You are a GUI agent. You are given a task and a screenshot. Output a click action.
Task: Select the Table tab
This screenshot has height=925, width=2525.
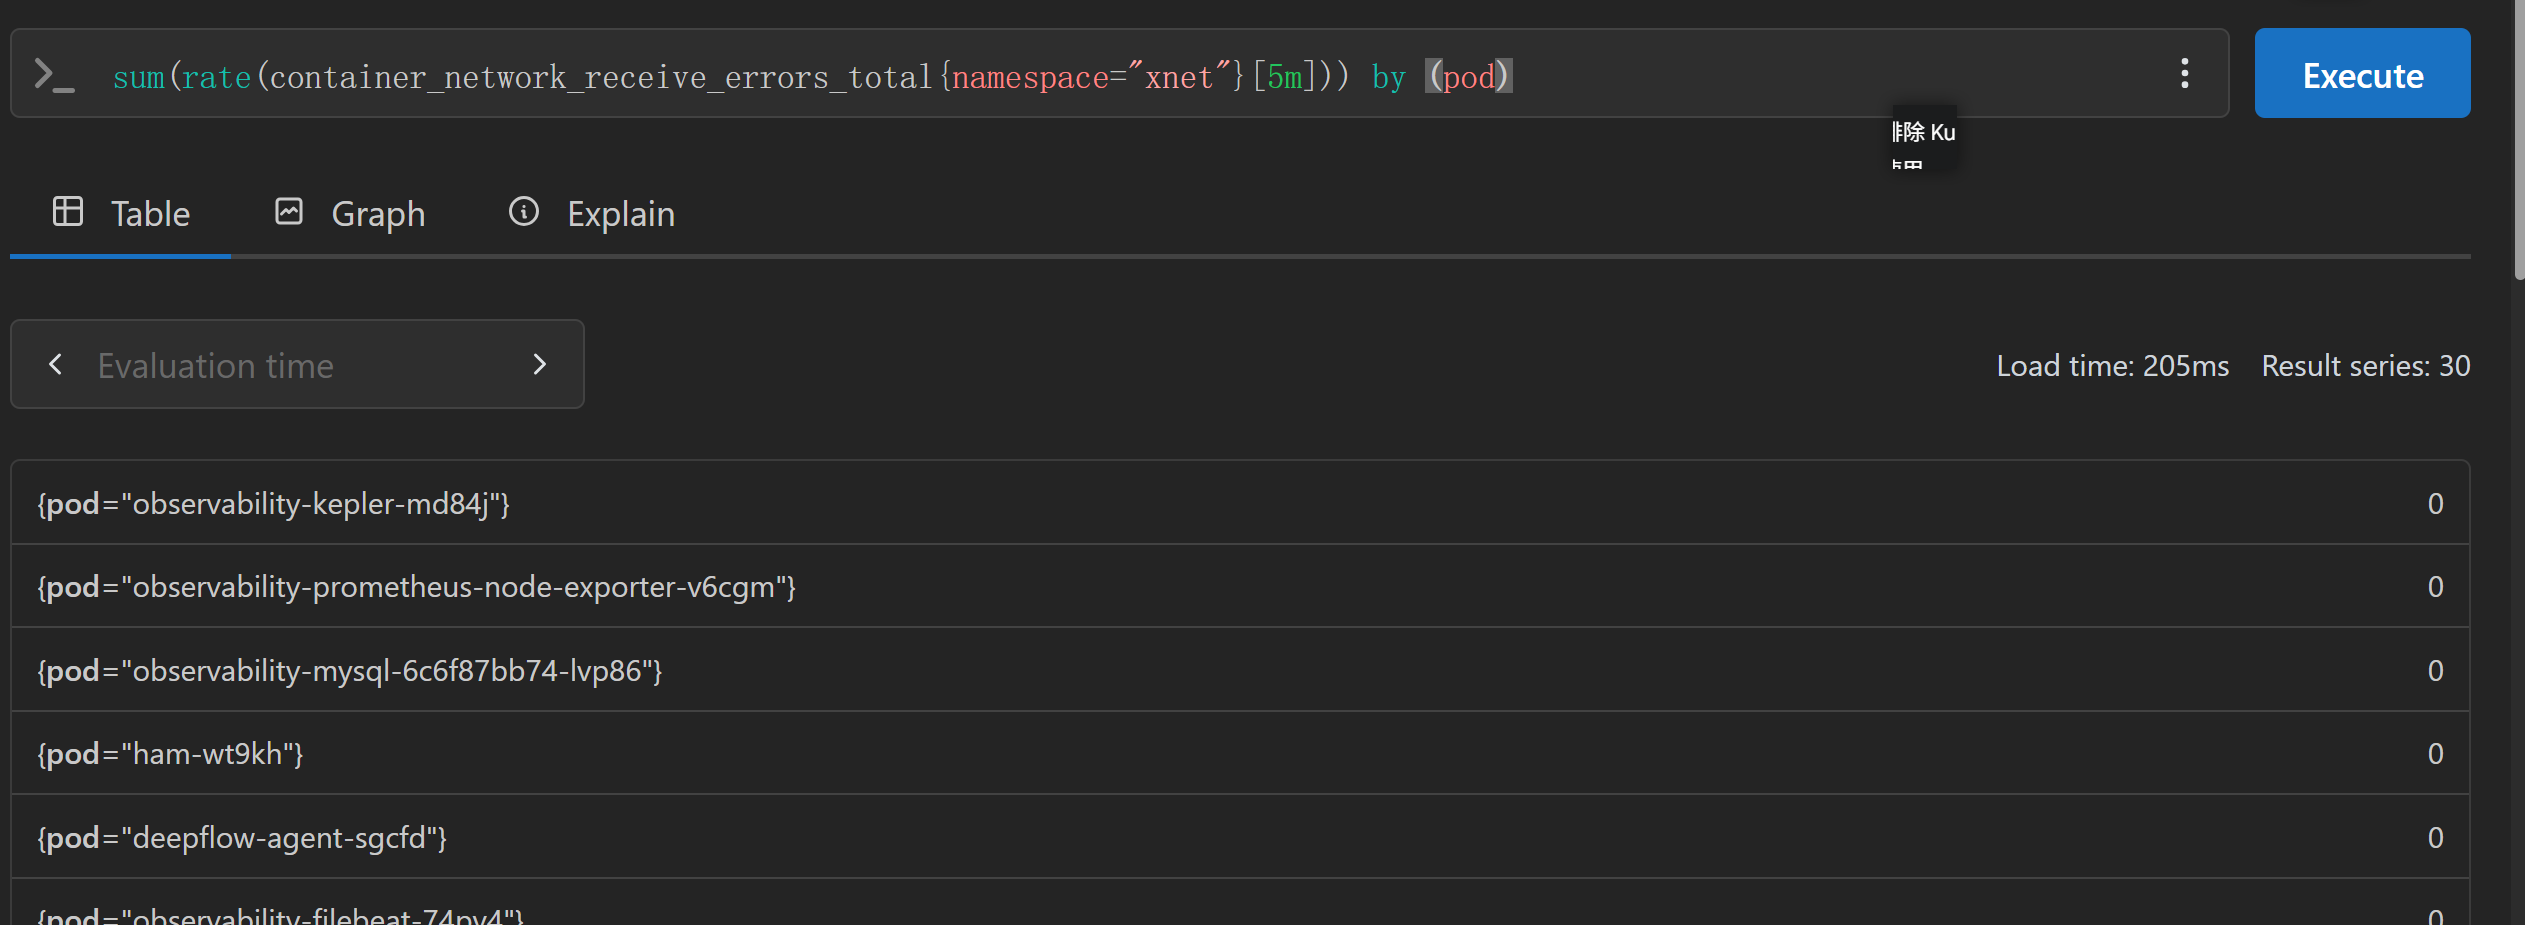(x=121, y=213)
